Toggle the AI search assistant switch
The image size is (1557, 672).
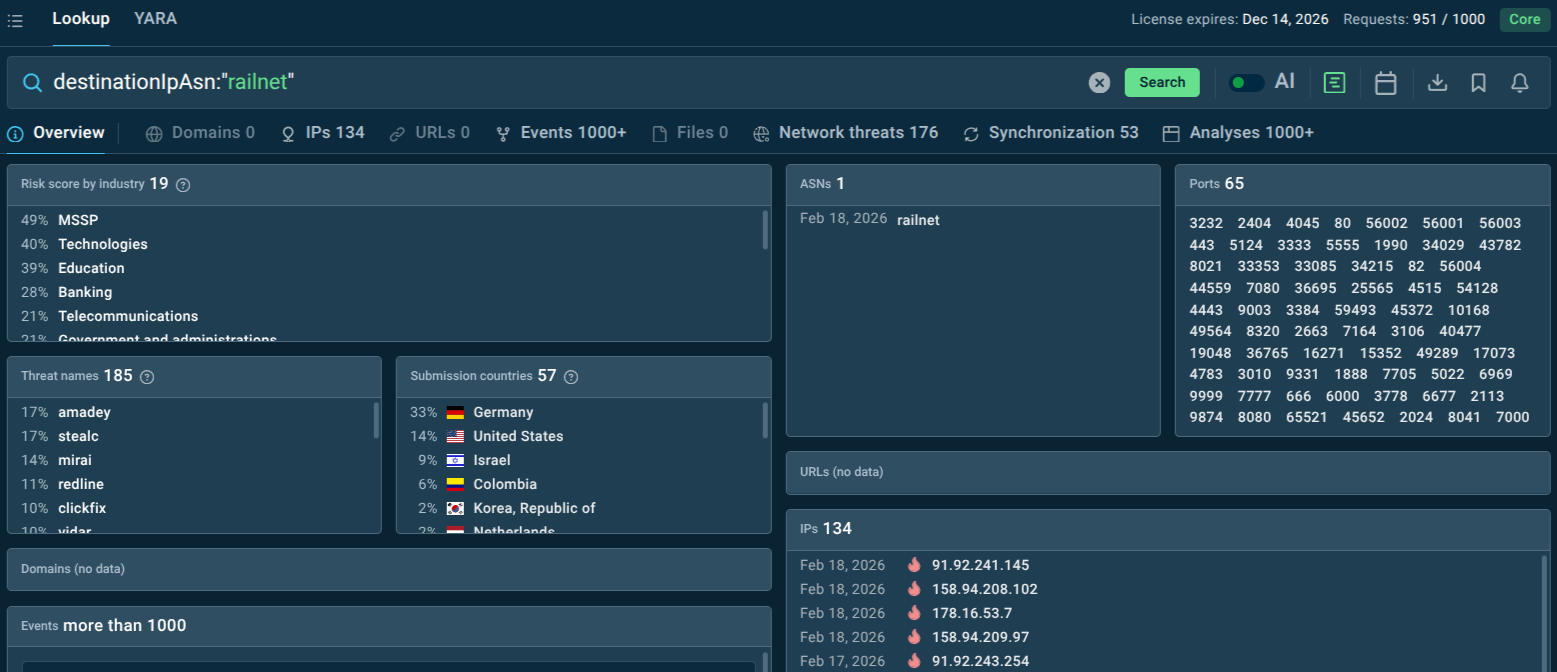point(1246,82)
